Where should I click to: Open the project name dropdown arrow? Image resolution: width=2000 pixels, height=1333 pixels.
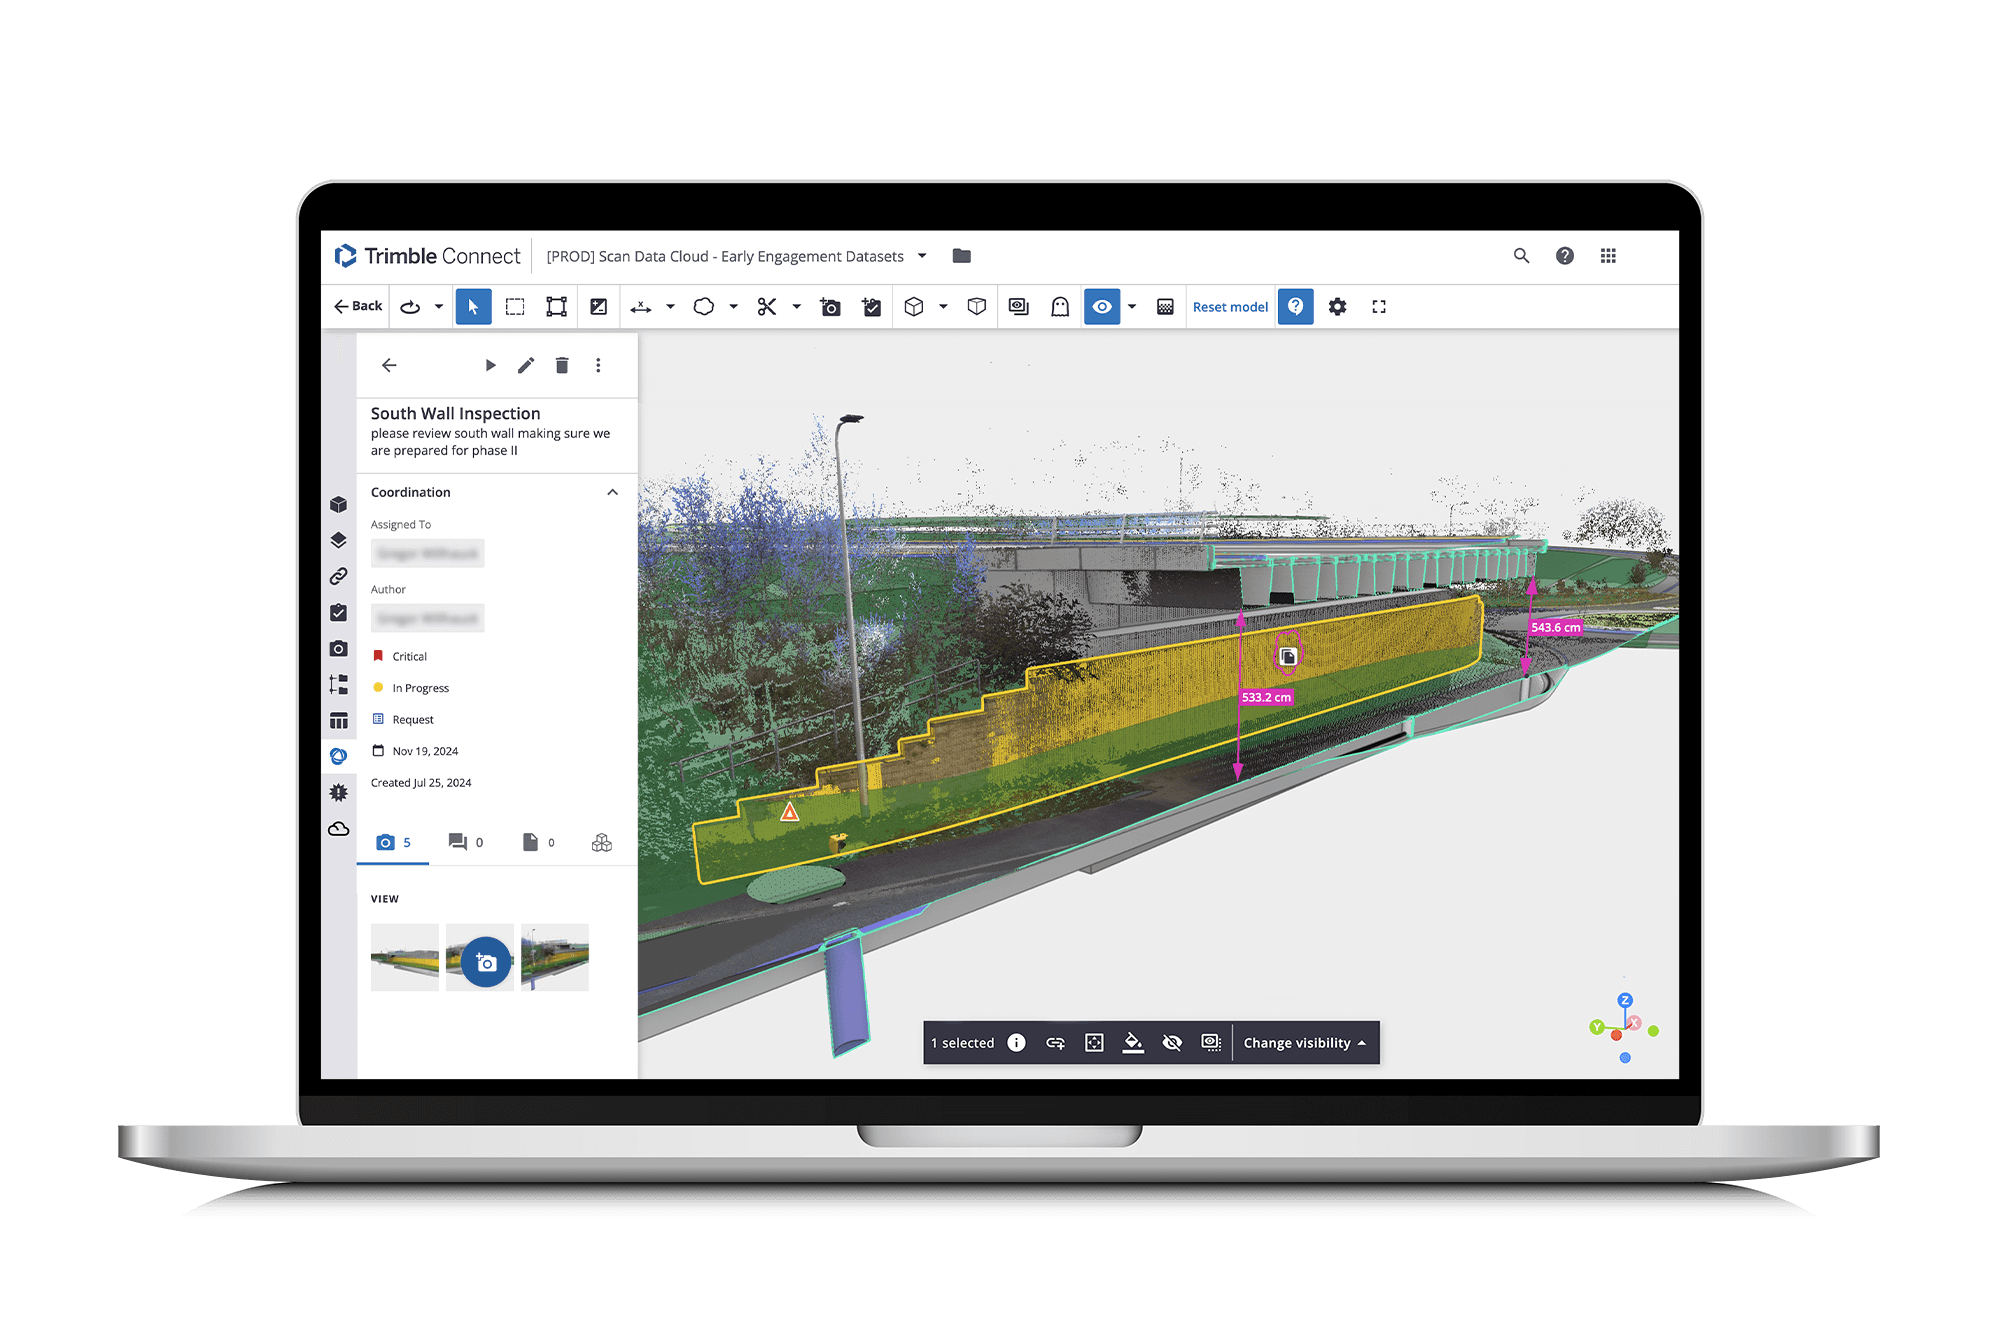921,256
